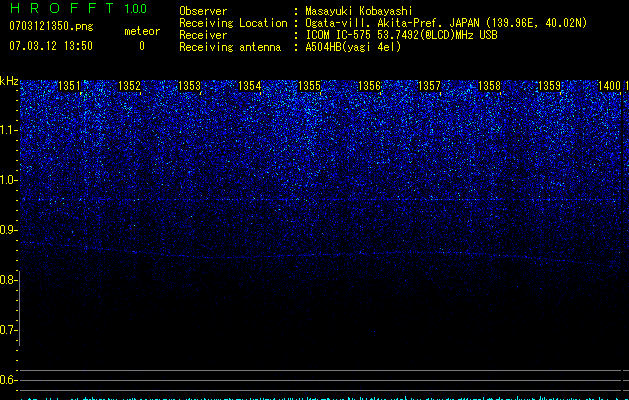The height and width of the screenshot is (400, 629).
Task: Click the 0.6 kHz axis label
Action: [x=7, y=380]
